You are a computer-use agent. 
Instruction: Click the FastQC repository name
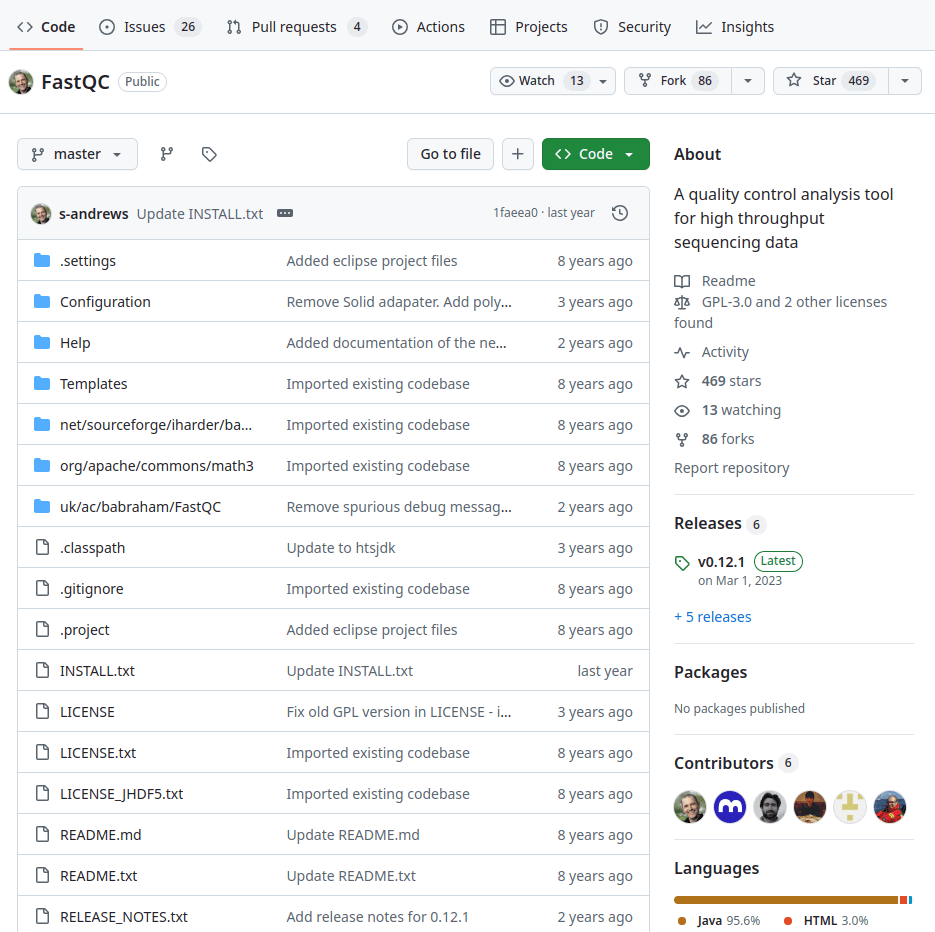tap(75, 82)
